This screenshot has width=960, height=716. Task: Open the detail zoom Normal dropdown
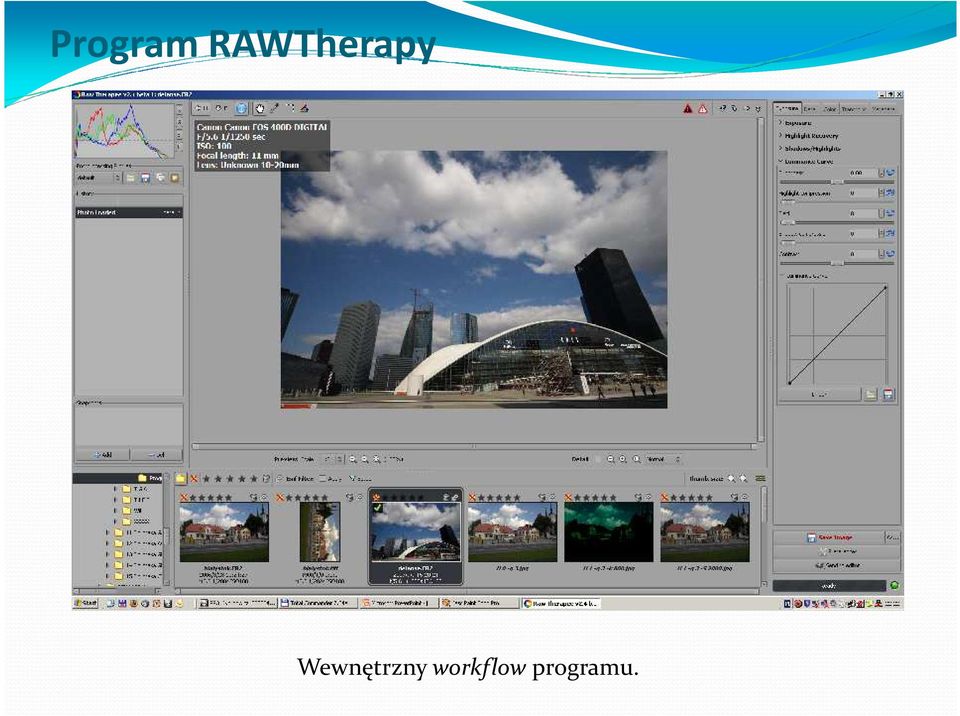[x=664, y=459]
